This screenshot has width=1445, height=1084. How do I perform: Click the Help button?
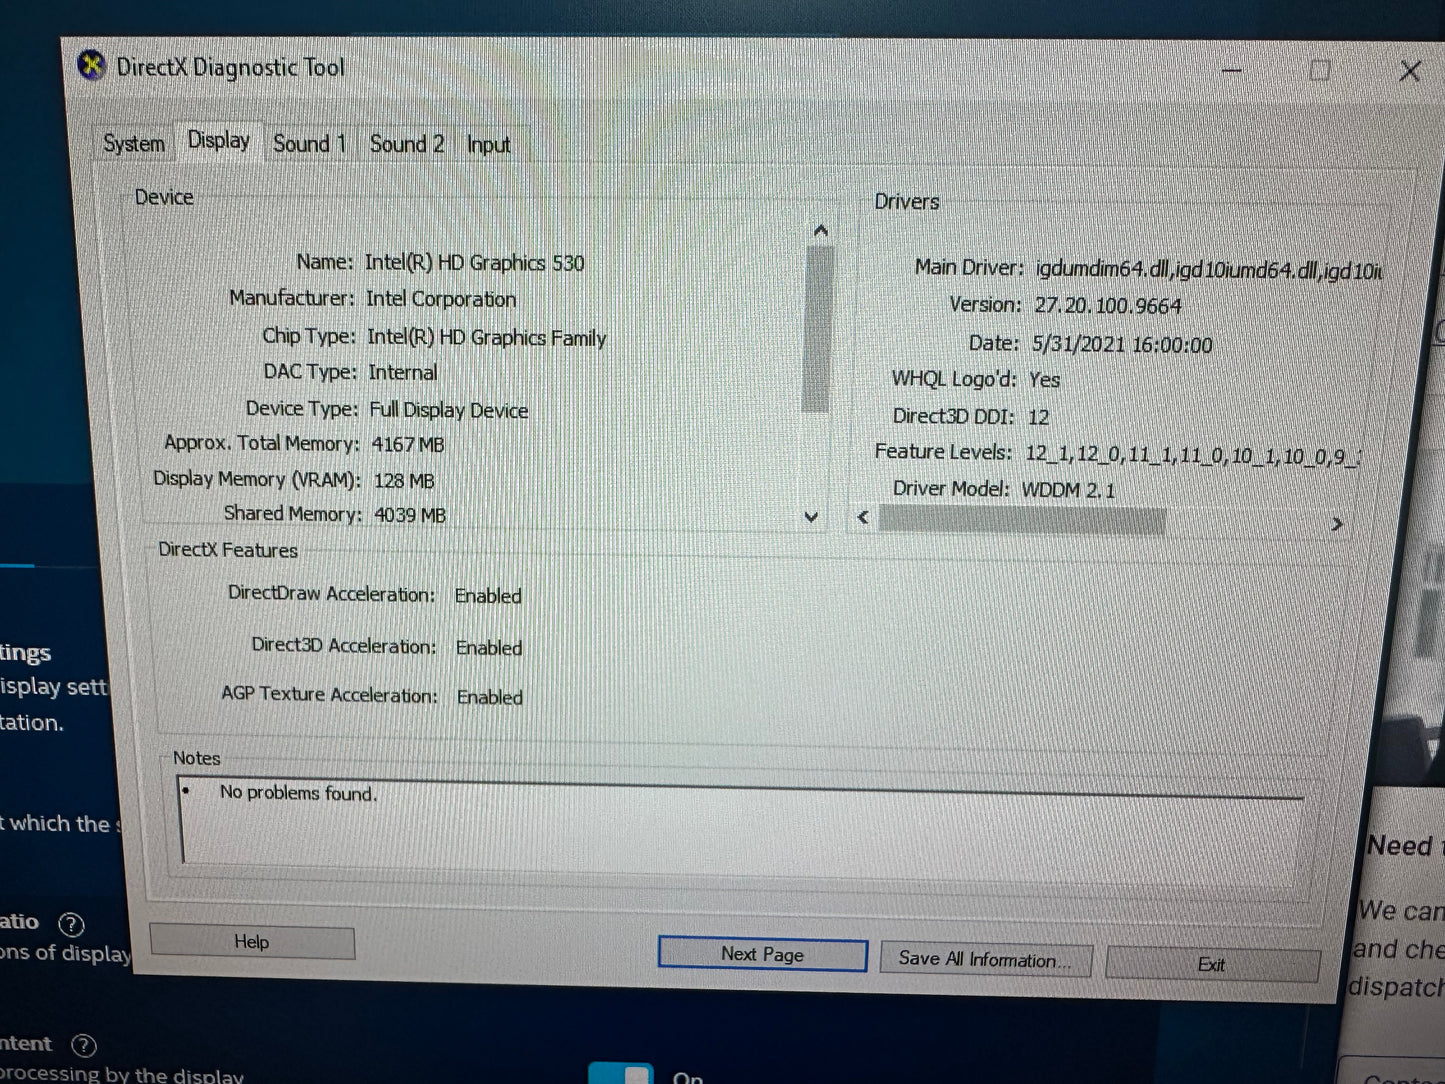pyautogui.click(x=251, y=941)
